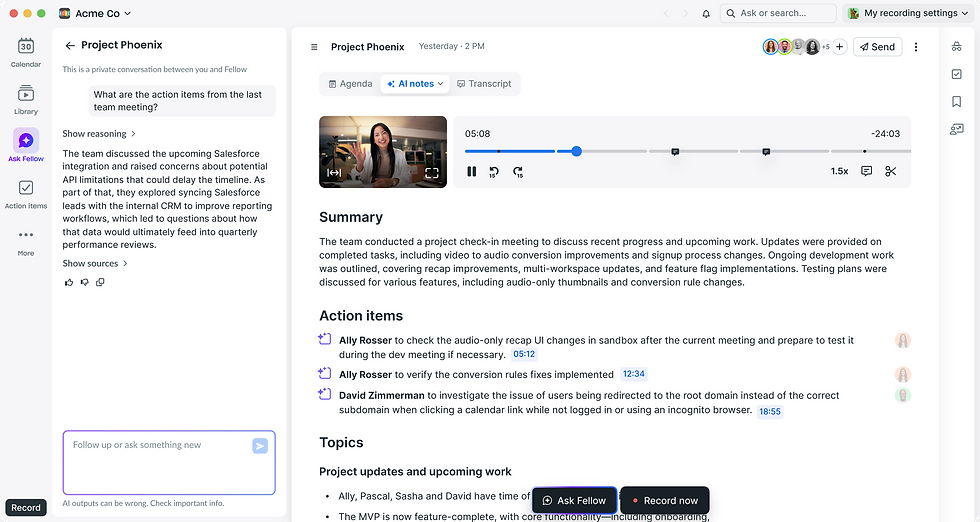Add an attendee with the plus icon
Screen dimensions: 980x522
[839, 47]
